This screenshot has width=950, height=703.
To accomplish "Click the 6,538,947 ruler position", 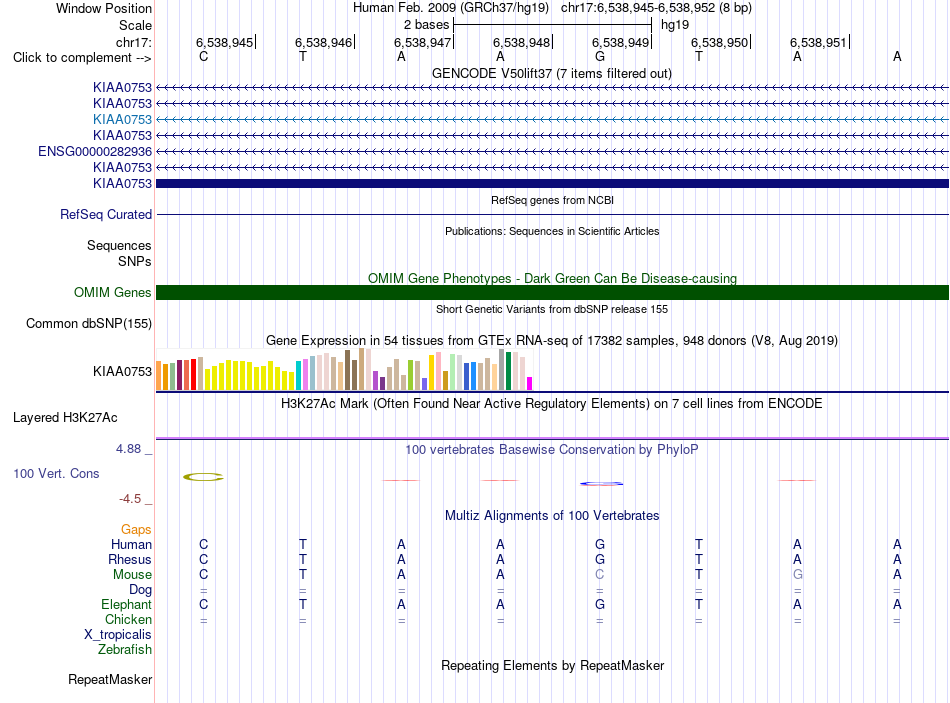I will coord(422,42).
